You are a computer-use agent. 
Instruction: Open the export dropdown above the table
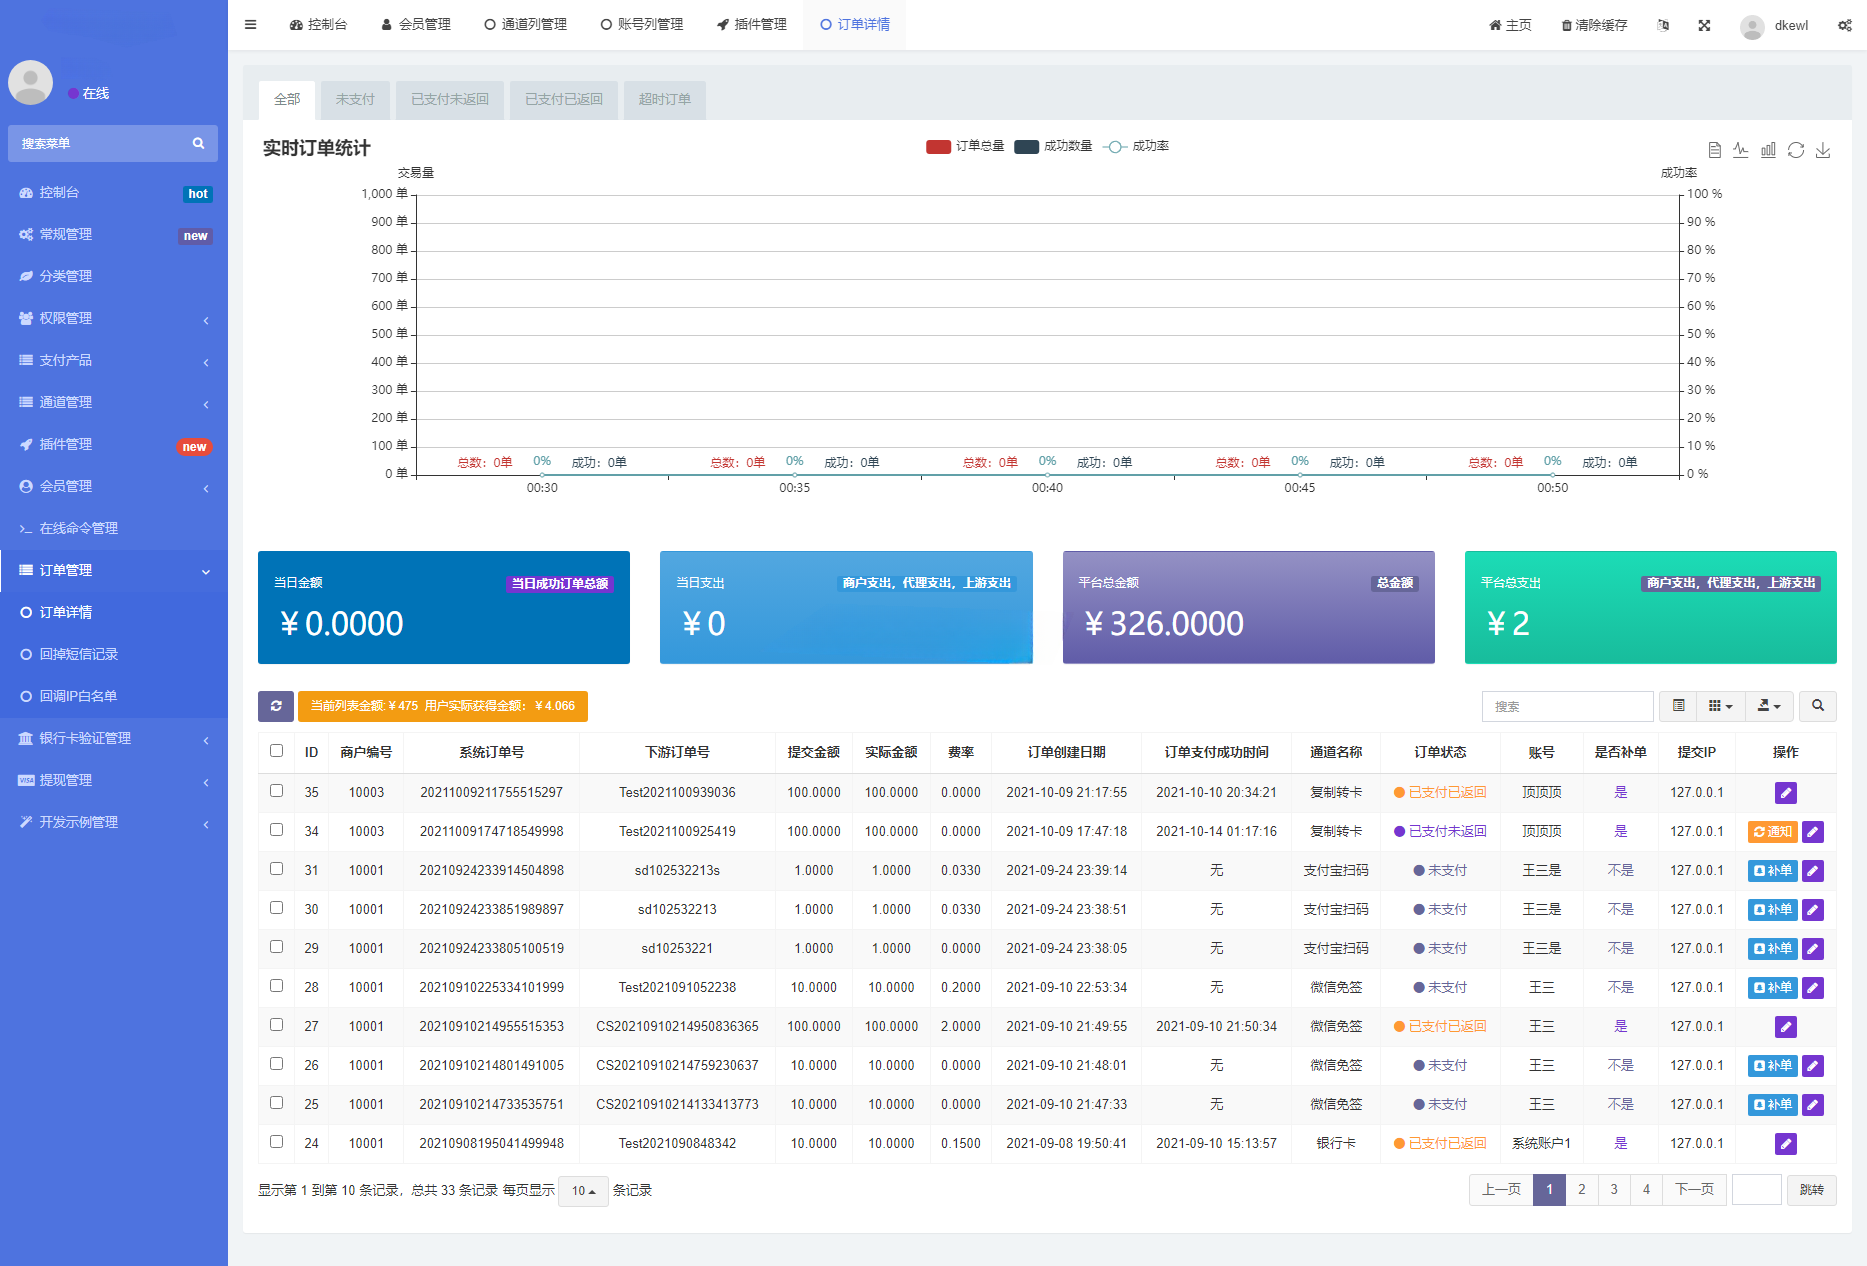click(x=1768, y=706)
